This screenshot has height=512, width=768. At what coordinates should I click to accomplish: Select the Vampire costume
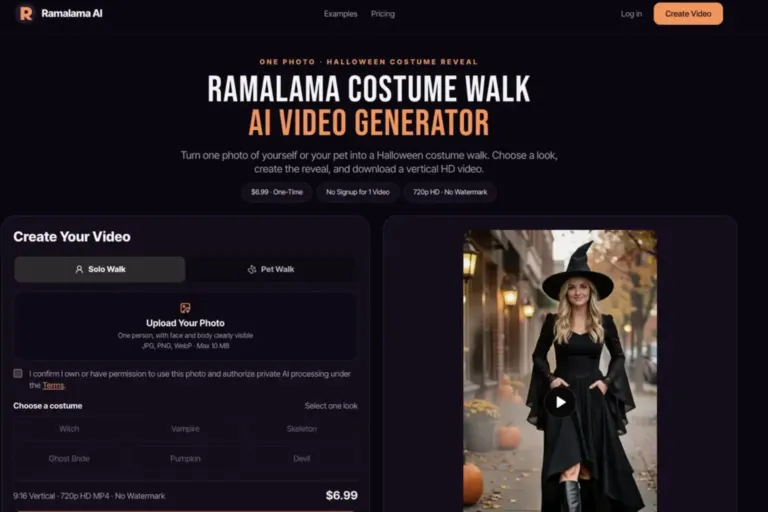coord(185,429)
